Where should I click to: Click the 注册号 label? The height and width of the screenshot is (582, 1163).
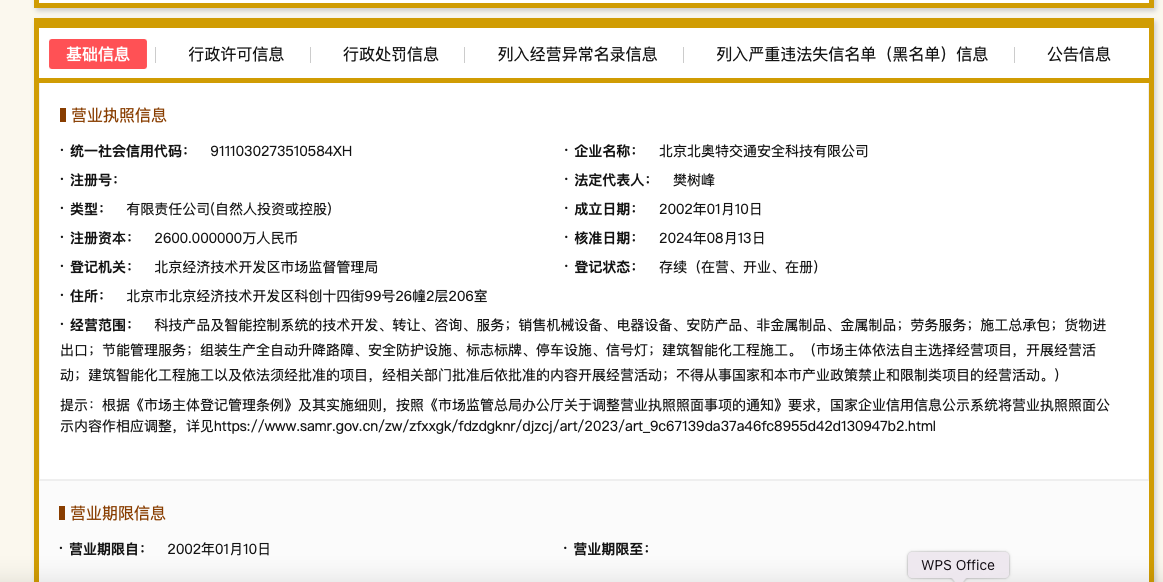93,180
